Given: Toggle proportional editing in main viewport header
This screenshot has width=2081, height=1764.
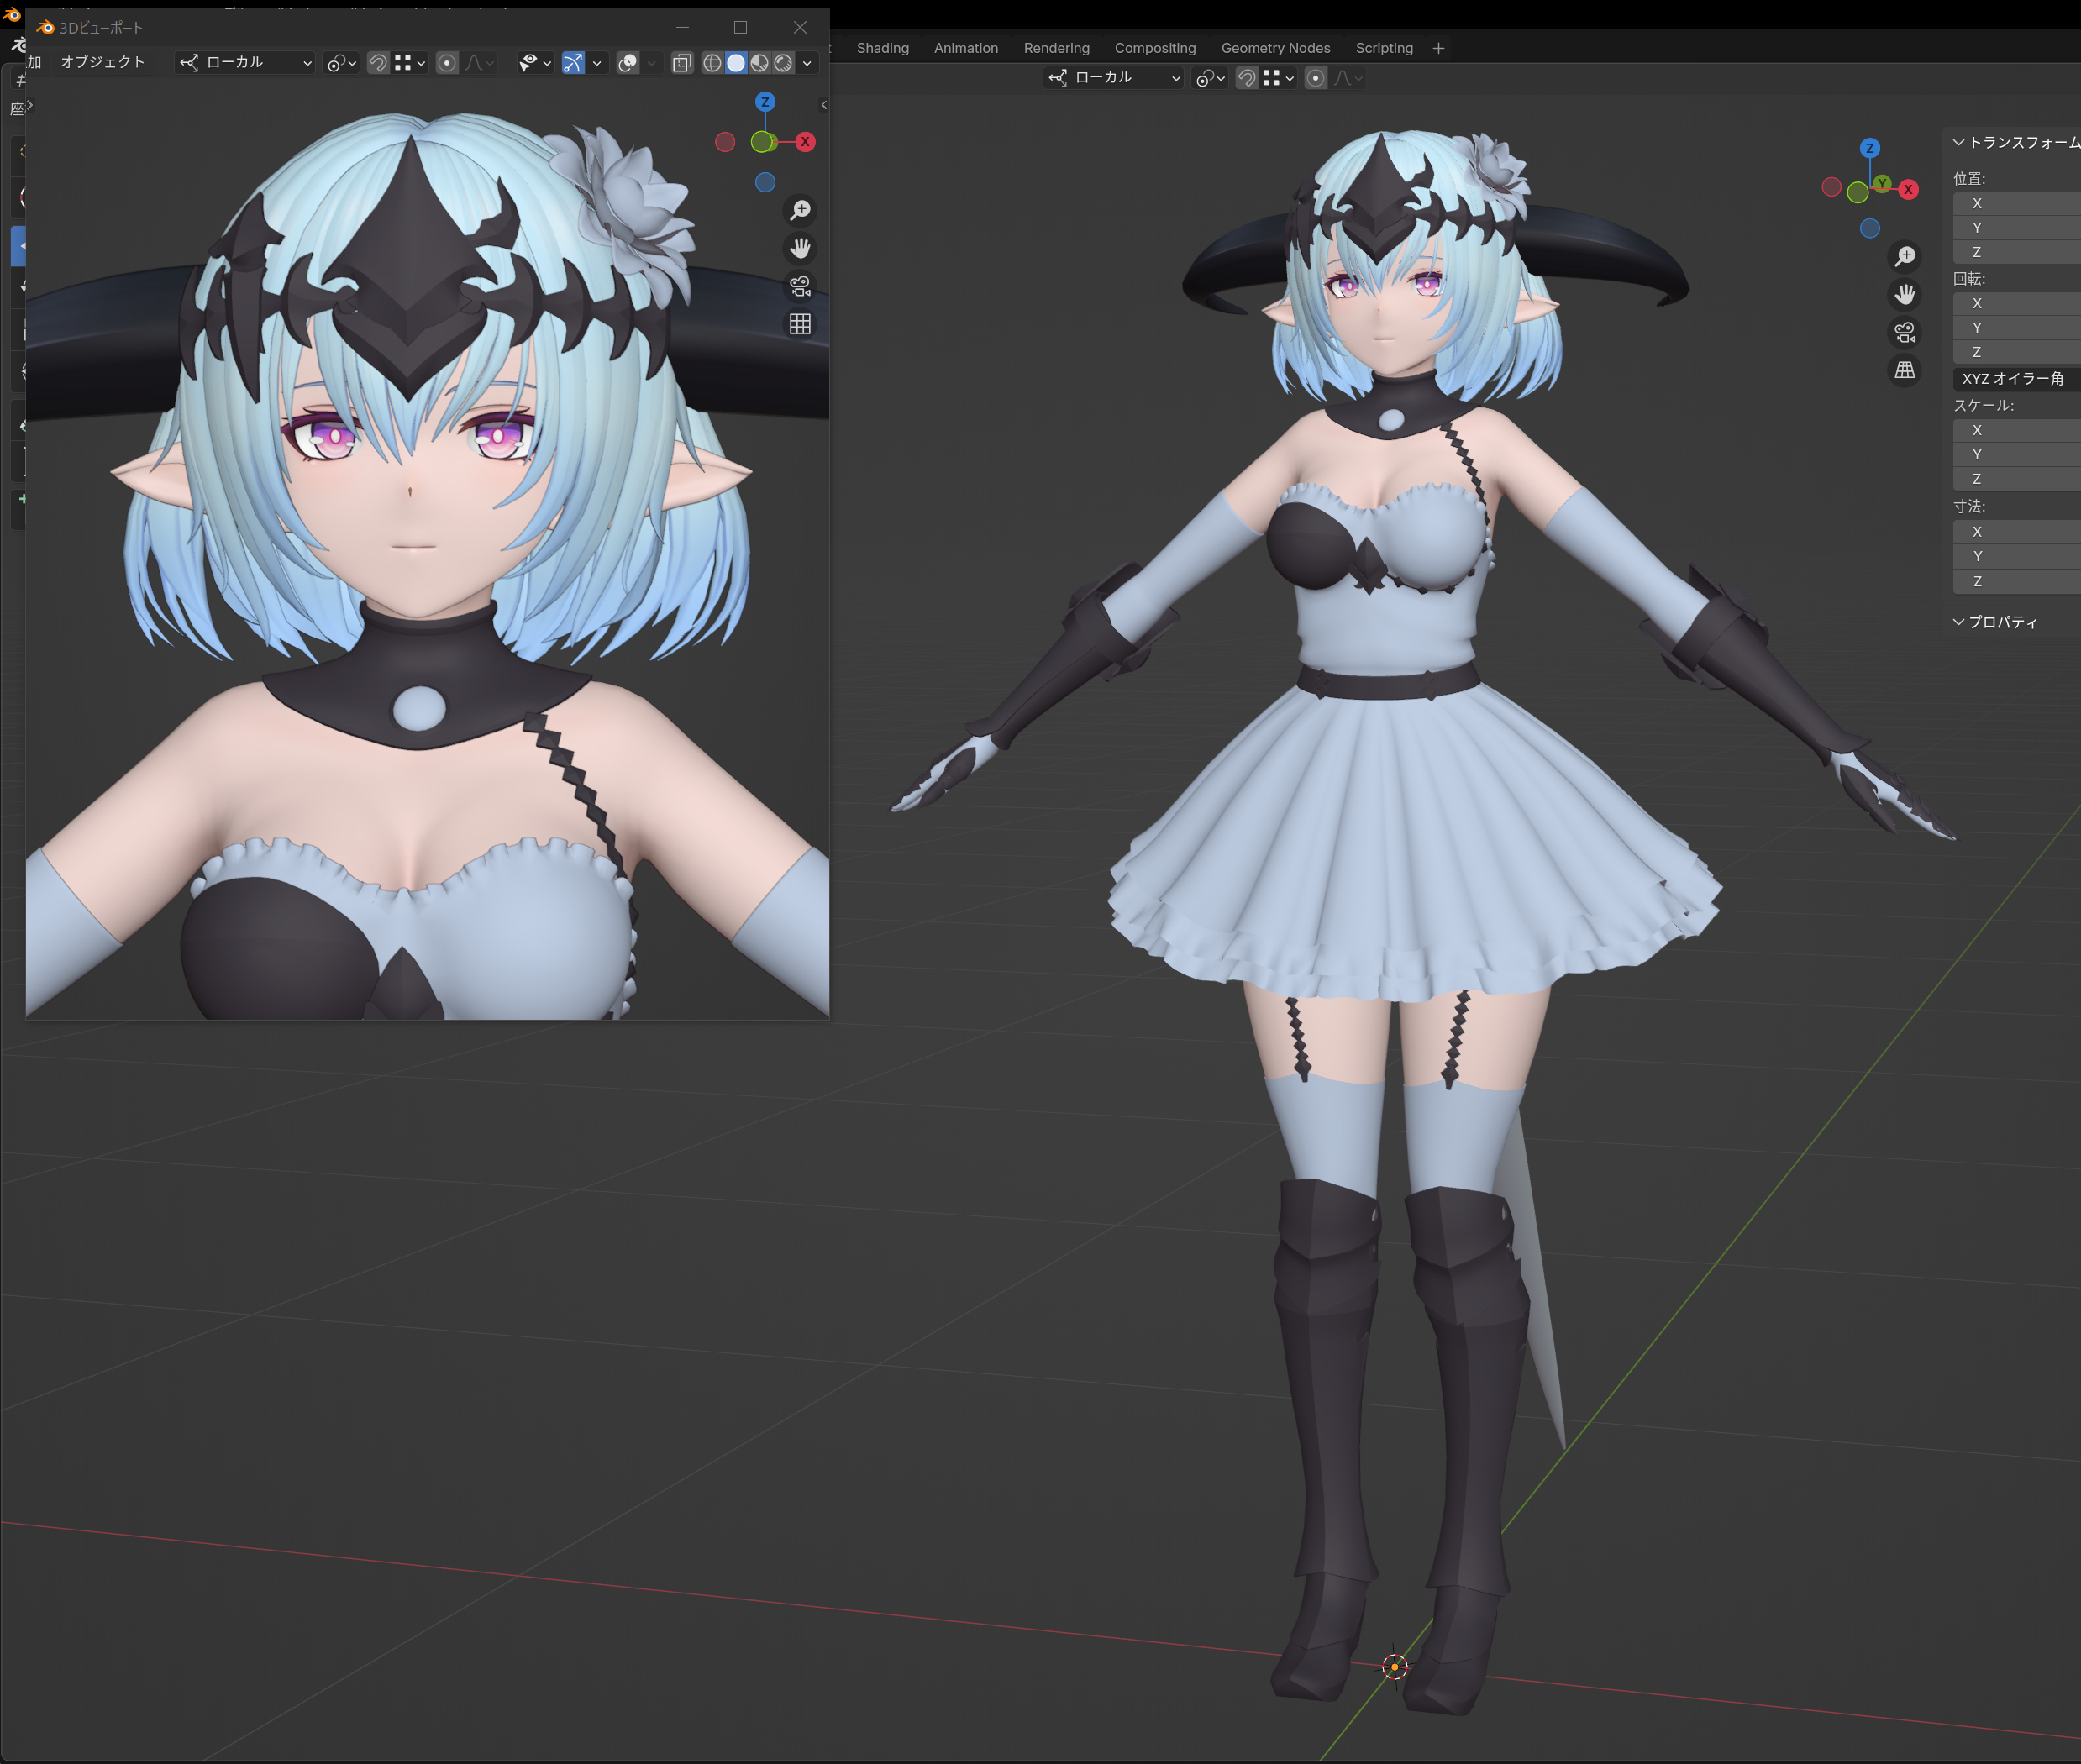Looking at the screenshot, I should 1316,78.
